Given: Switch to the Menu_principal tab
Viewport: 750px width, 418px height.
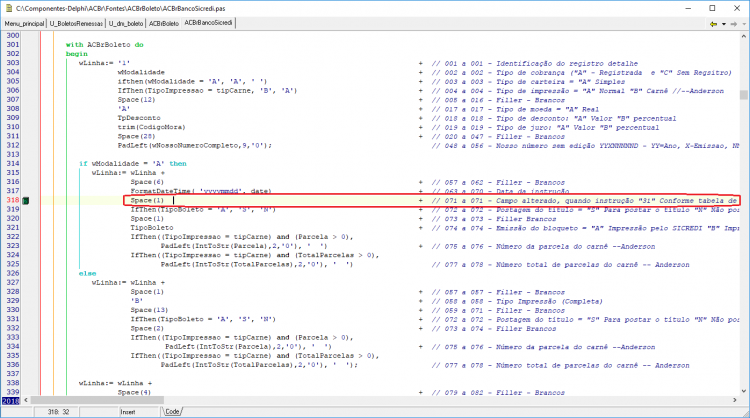Looking at the screenshot, I should pos(24,23).
